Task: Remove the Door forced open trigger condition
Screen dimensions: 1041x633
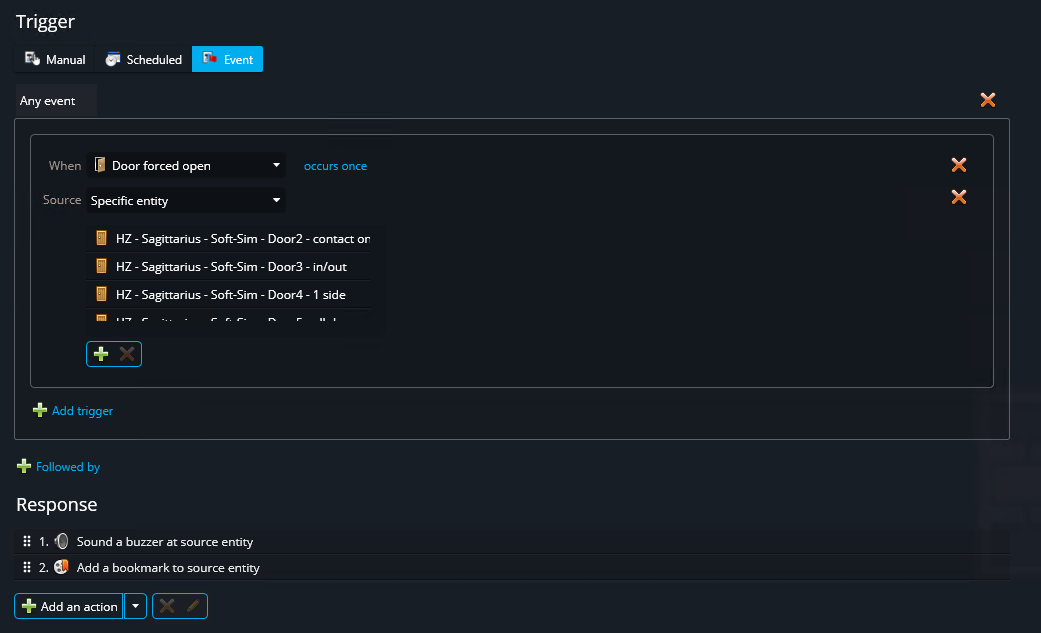Action: [958, 164]
